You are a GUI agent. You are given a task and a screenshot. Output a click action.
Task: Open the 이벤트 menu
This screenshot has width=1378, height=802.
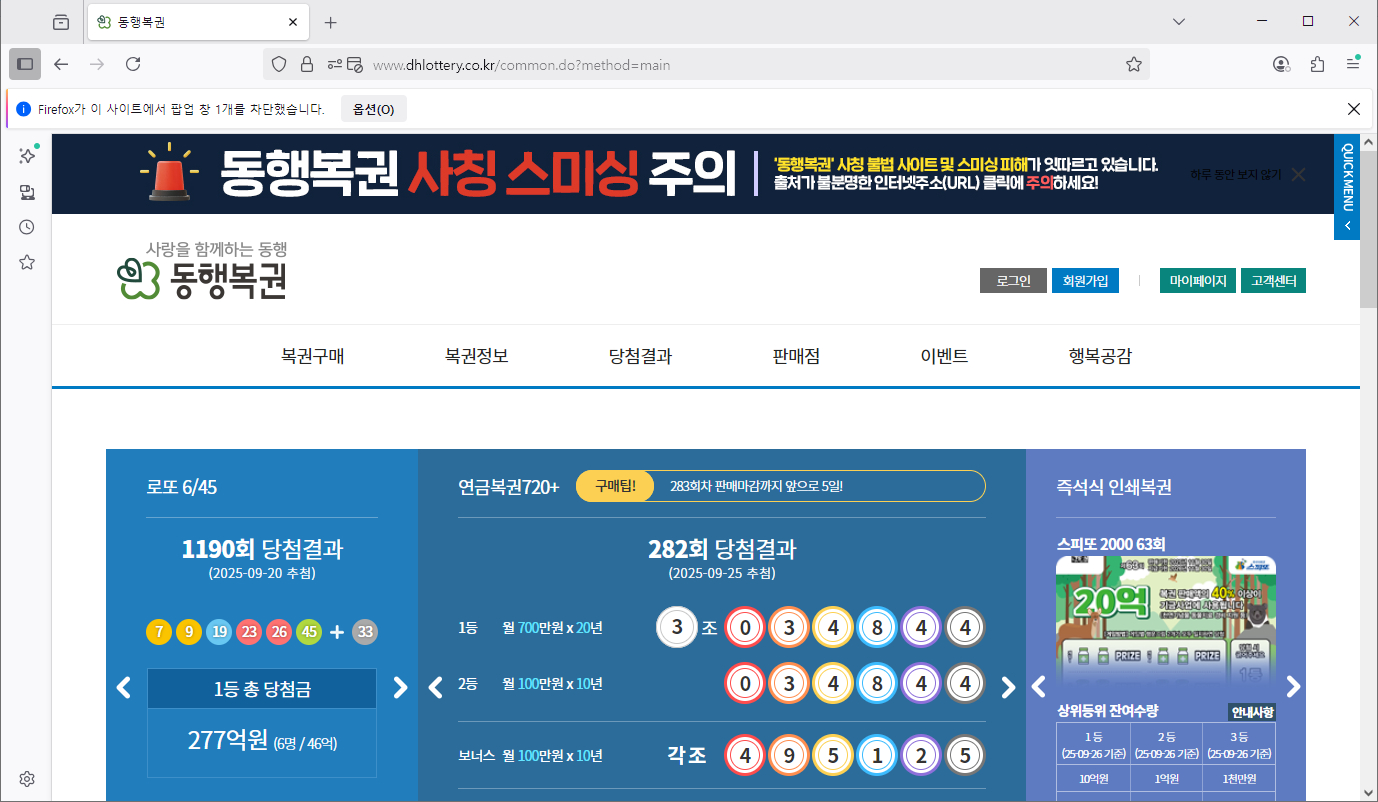click(x=944, y=356)
